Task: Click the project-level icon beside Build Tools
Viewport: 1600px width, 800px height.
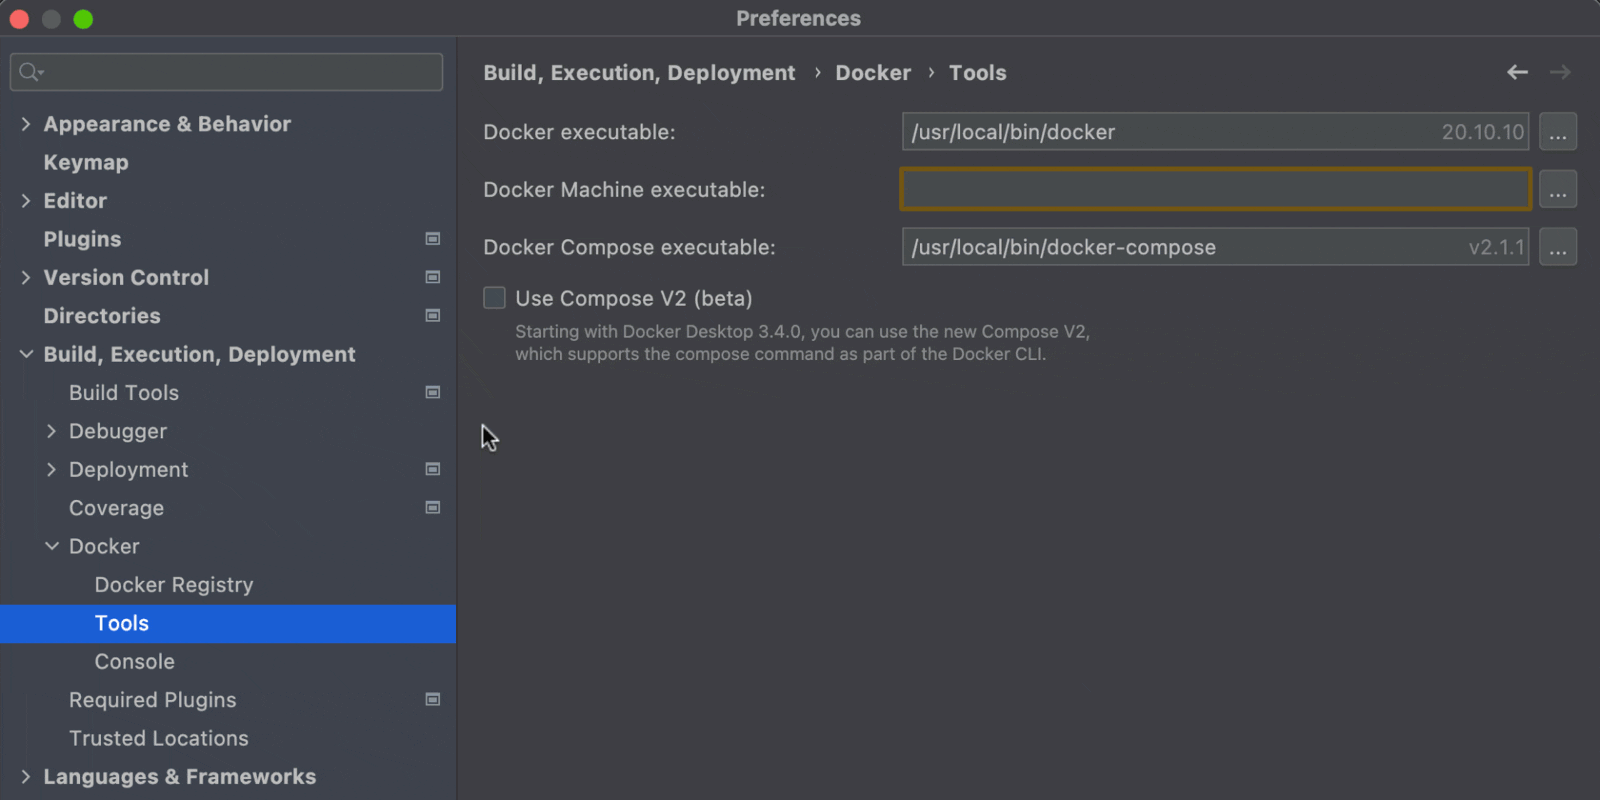Action: tap(433, 393)
